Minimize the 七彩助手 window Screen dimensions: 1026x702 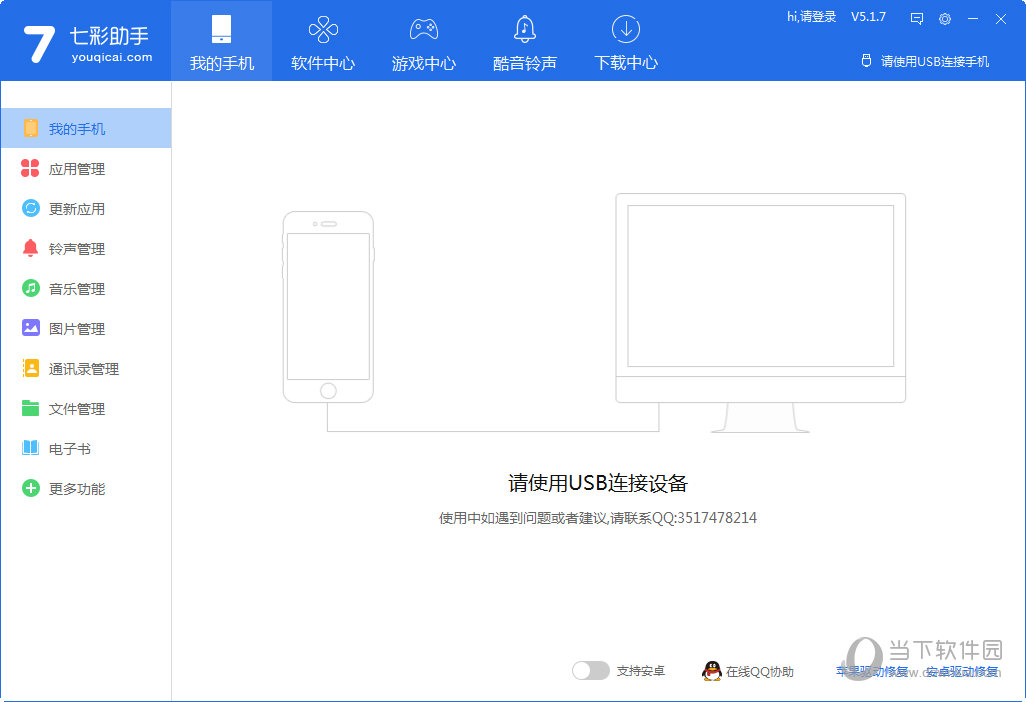point(972,19)
